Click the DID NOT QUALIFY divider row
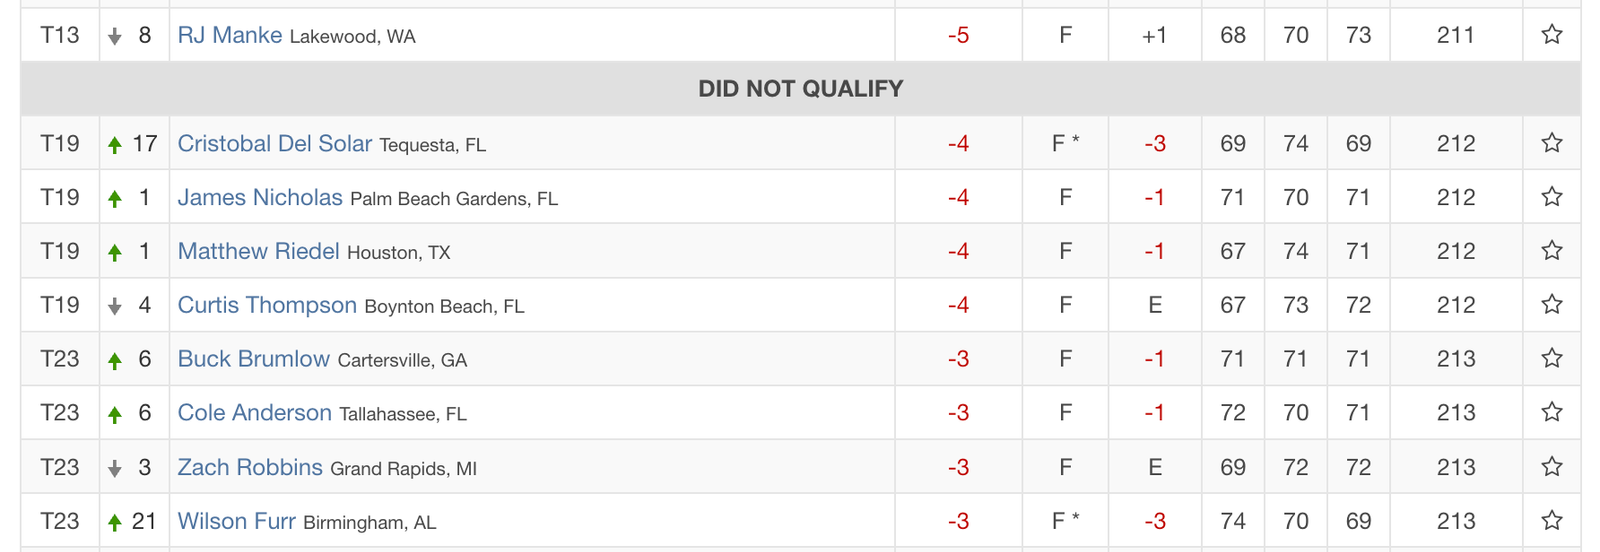The image size is (1600, 552). [800, 89]
